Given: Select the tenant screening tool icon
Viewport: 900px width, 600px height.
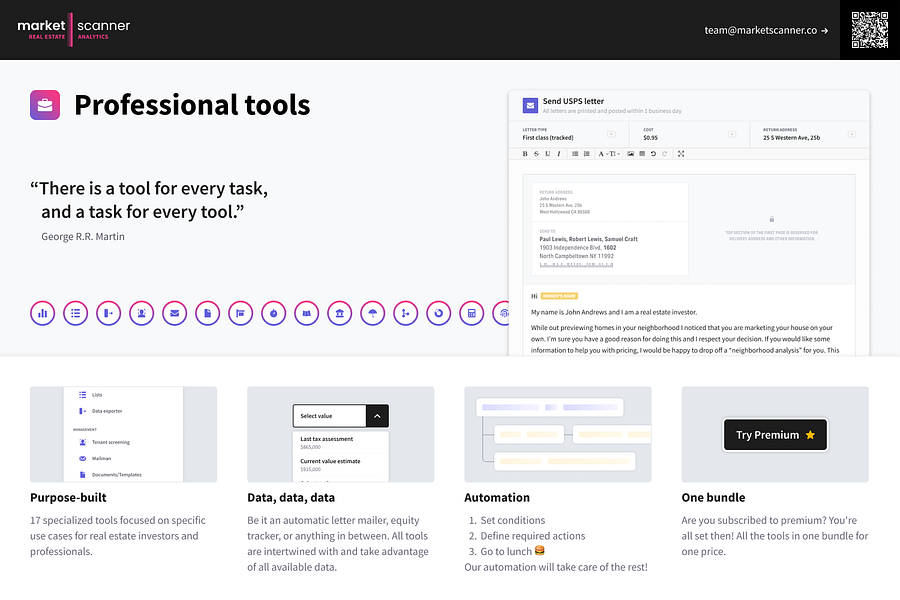Looking at the screenshot, I should pos(142,313).
